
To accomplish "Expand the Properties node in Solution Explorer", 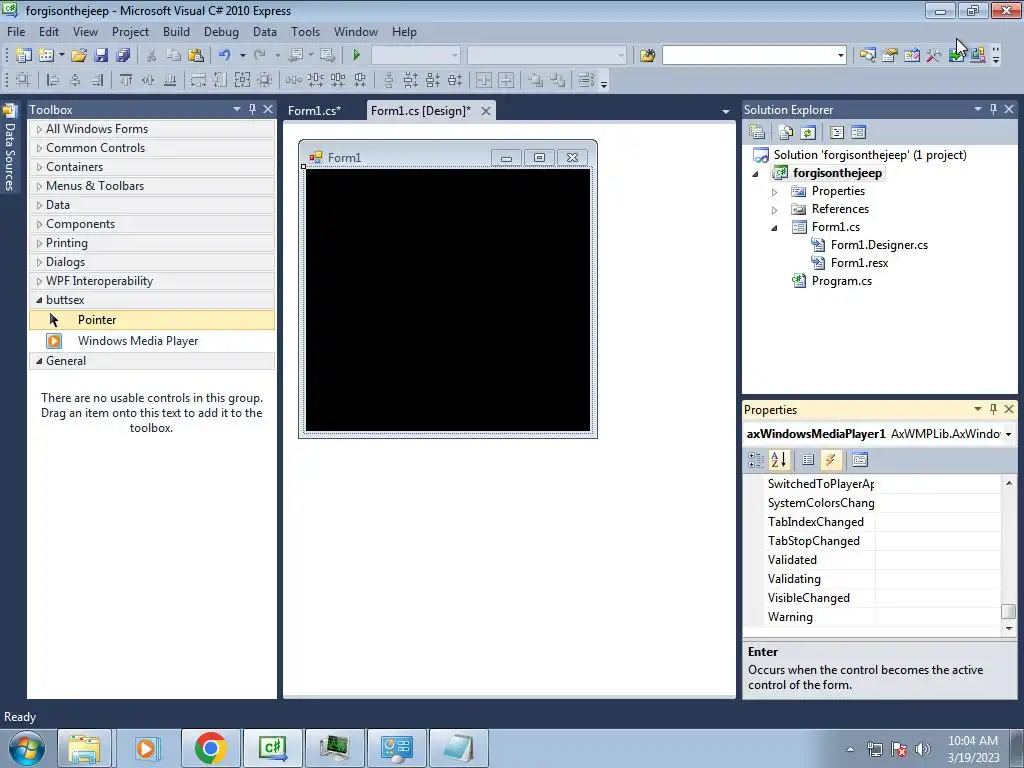I will click(x=775, y=192).
